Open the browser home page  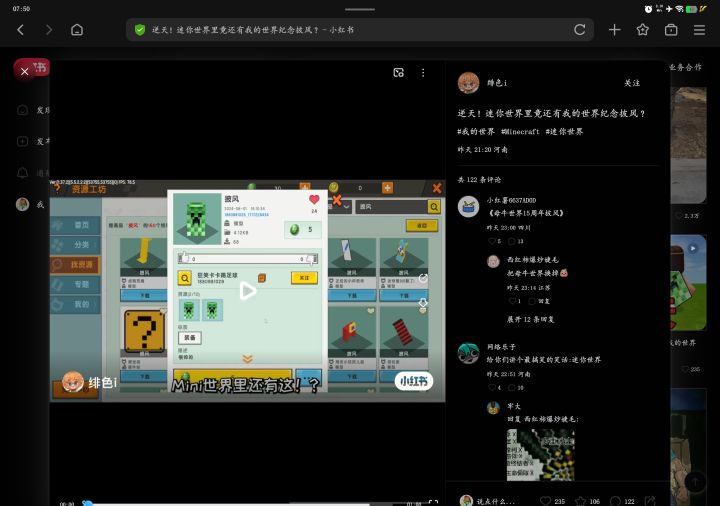tap(77, 30)
